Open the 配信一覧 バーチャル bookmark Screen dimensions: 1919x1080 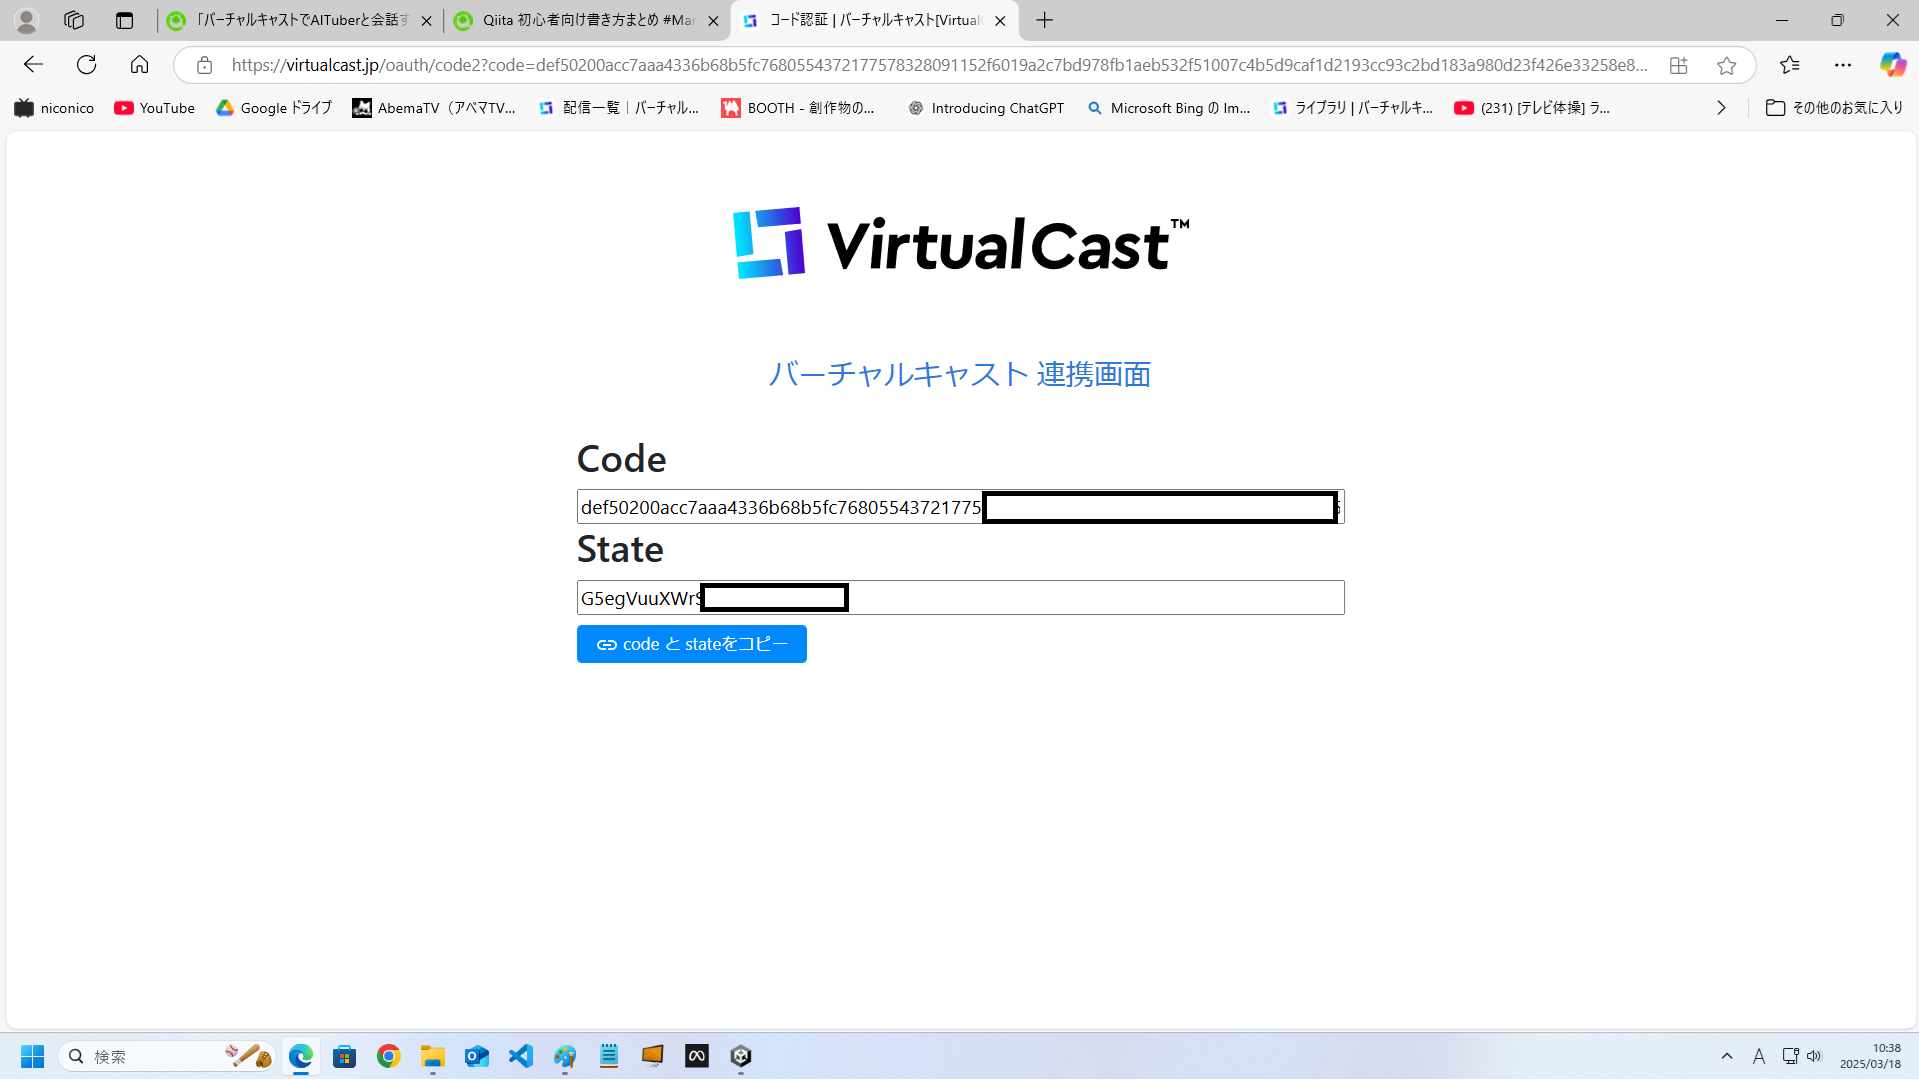click(619, 108)
